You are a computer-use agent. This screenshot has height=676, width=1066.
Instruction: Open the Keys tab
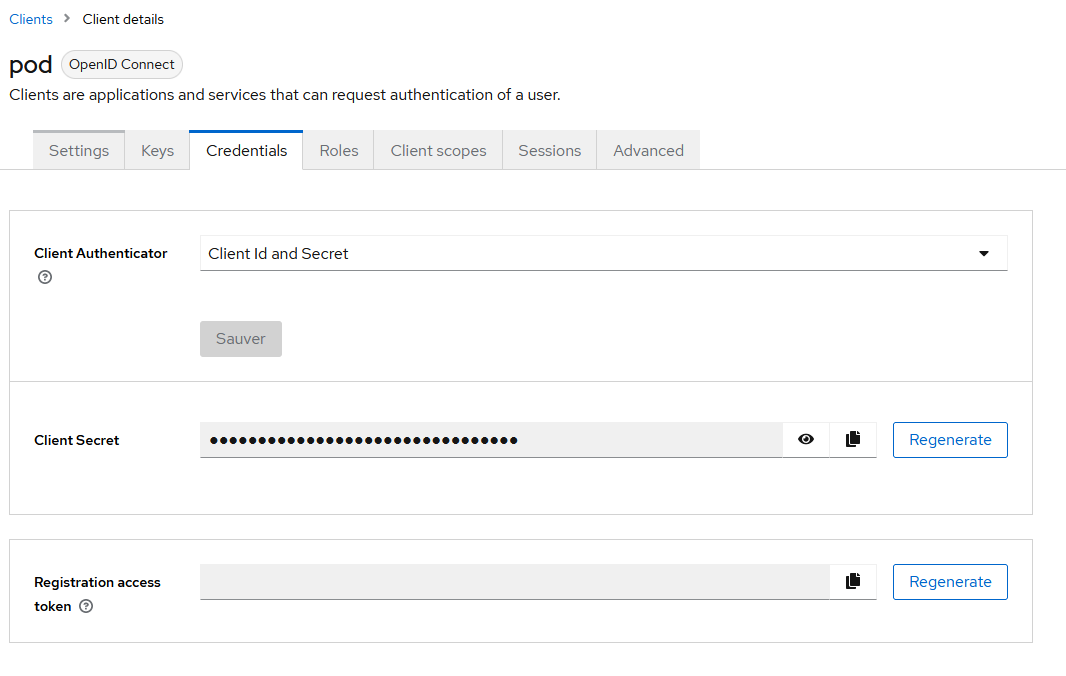coord(157,151)
